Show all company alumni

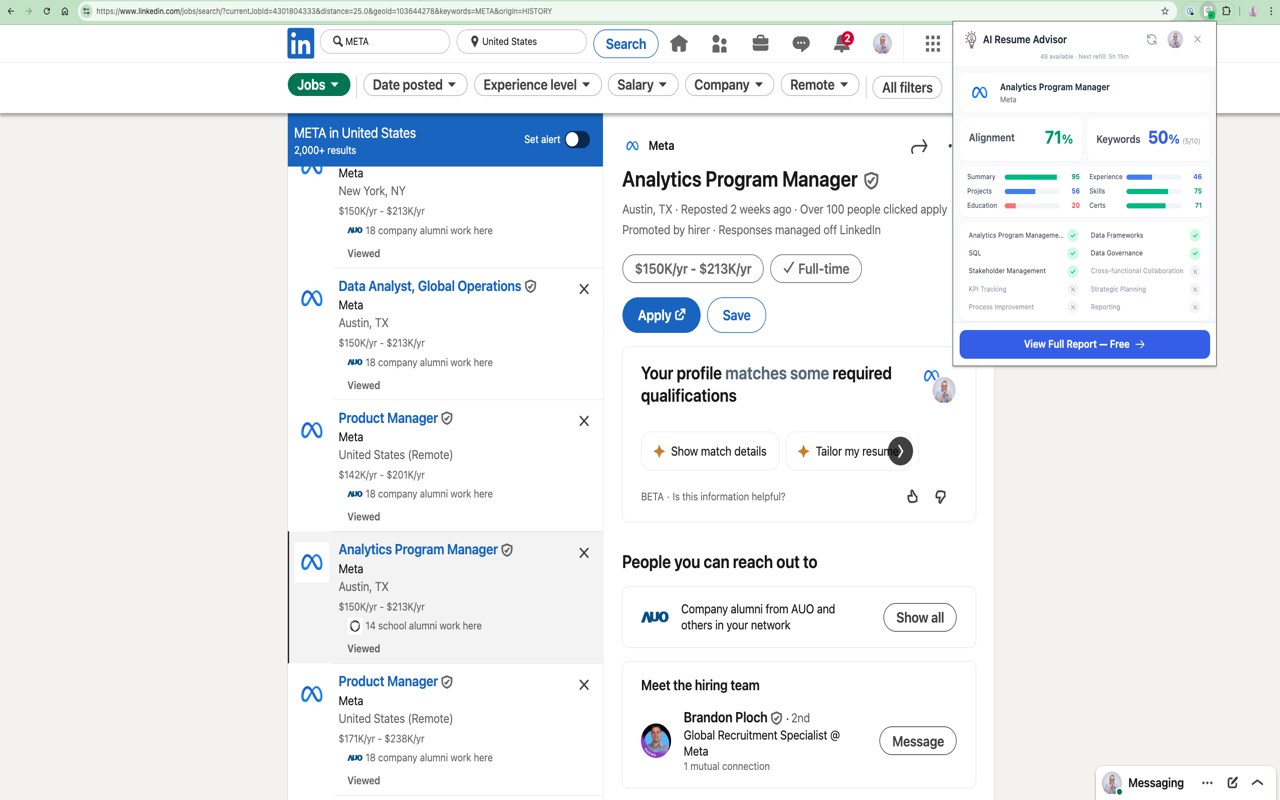pyautogui.click(x=920, y=617)
